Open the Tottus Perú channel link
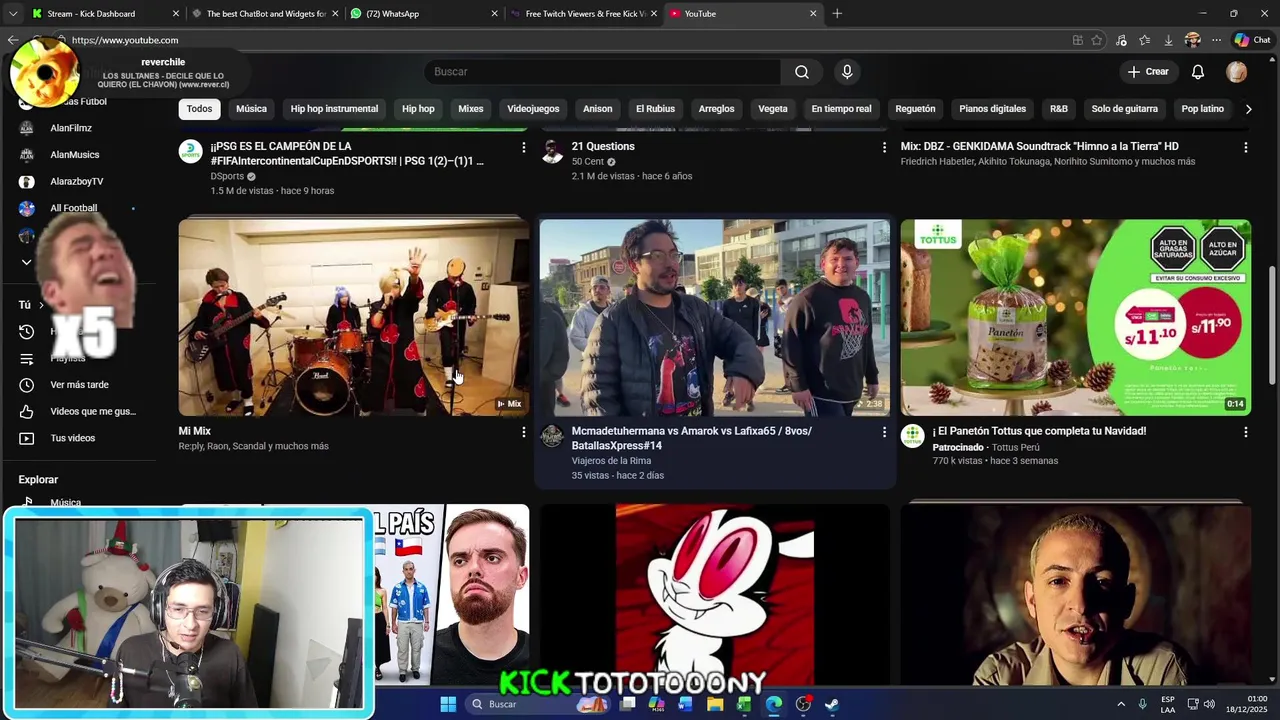 click(x=1016, y=447)
